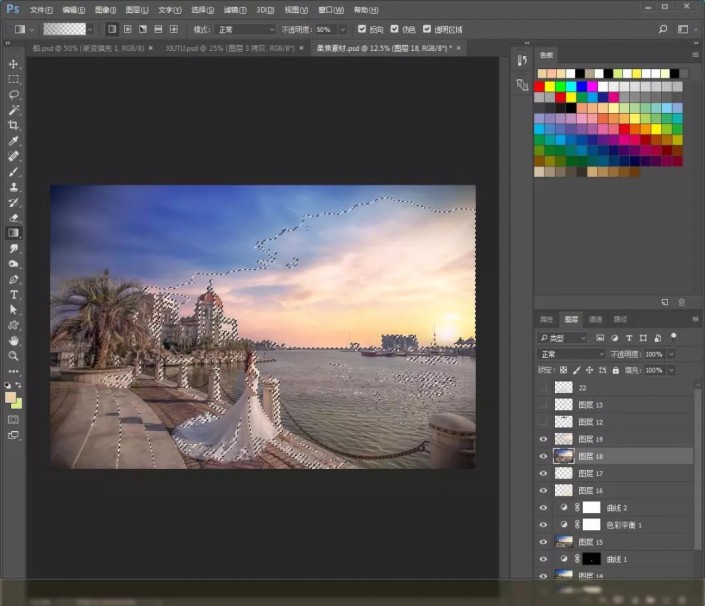
Task: Open layer filter type dropdown
Action: pyautogui.click(x=562, y=338)
